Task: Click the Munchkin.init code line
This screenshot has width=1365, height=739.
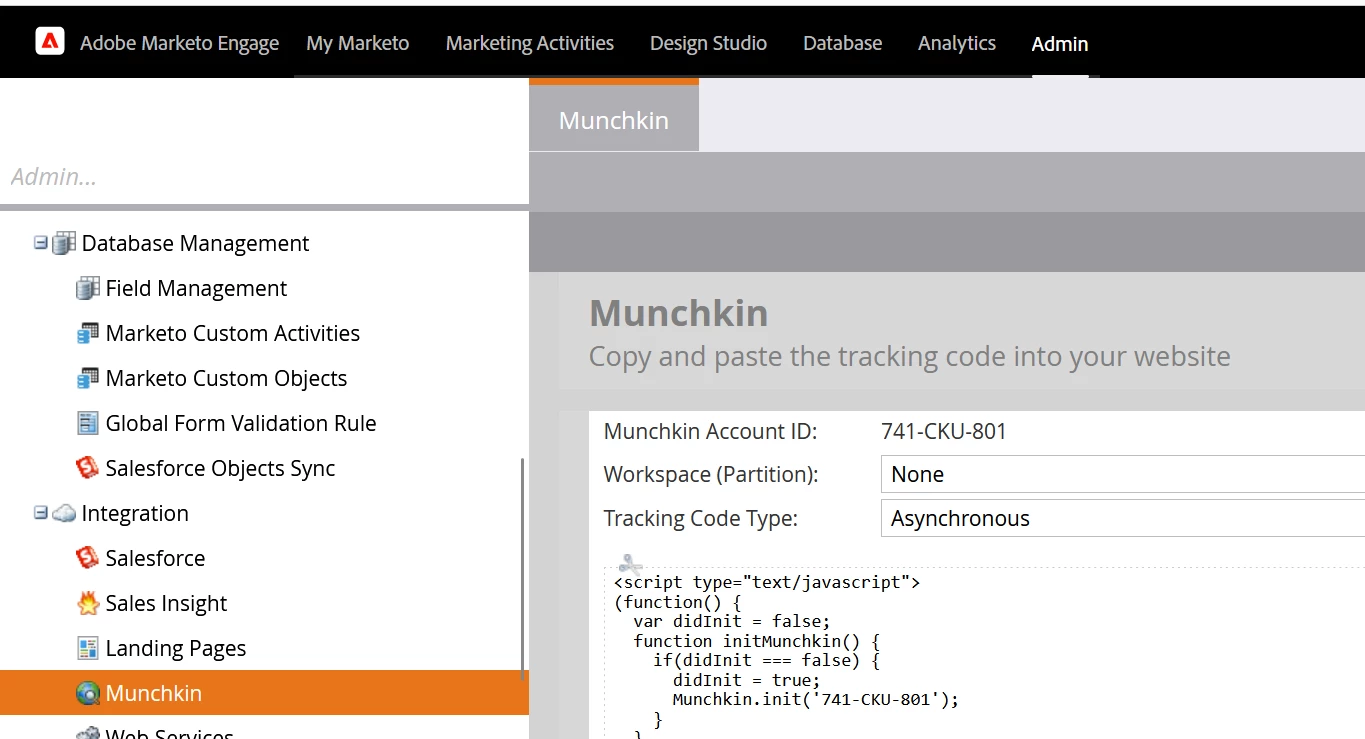Action: click(x=815, y=699)
